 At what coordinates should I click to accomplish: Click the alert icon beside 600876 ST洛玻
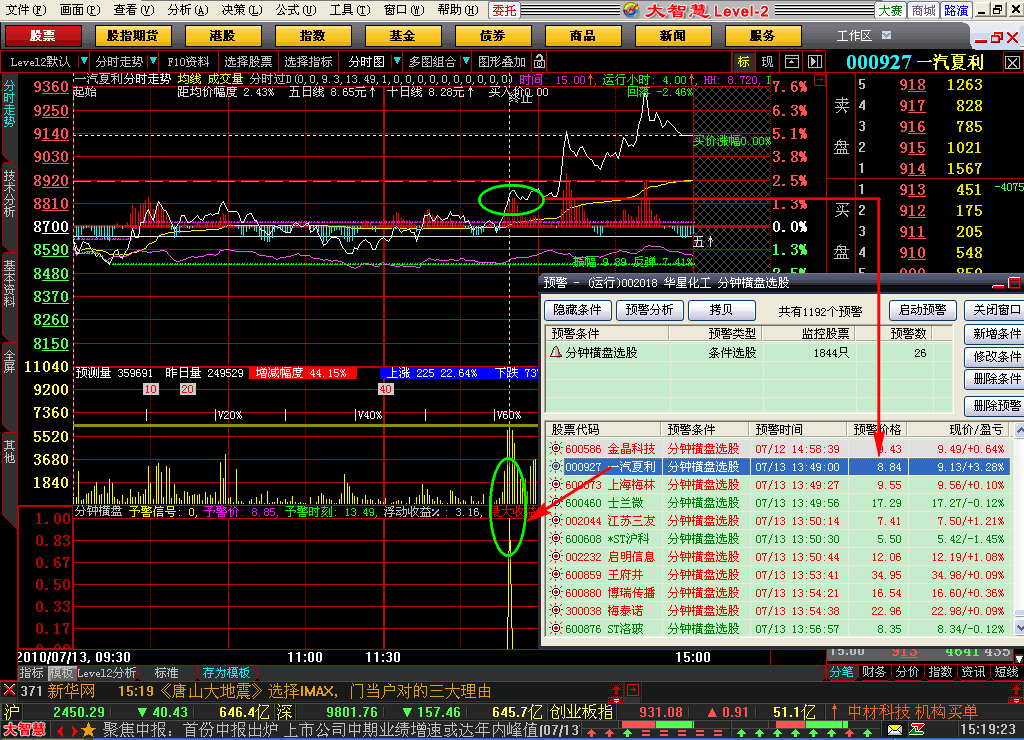pyautogui.click(x=555, y=628)
